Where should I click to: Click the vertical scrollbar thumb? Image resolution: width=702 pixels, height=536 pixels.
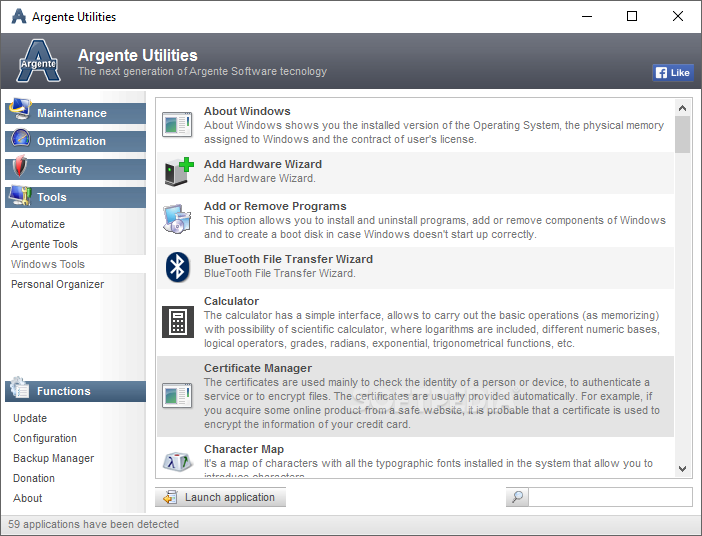[x=682, y=135]
